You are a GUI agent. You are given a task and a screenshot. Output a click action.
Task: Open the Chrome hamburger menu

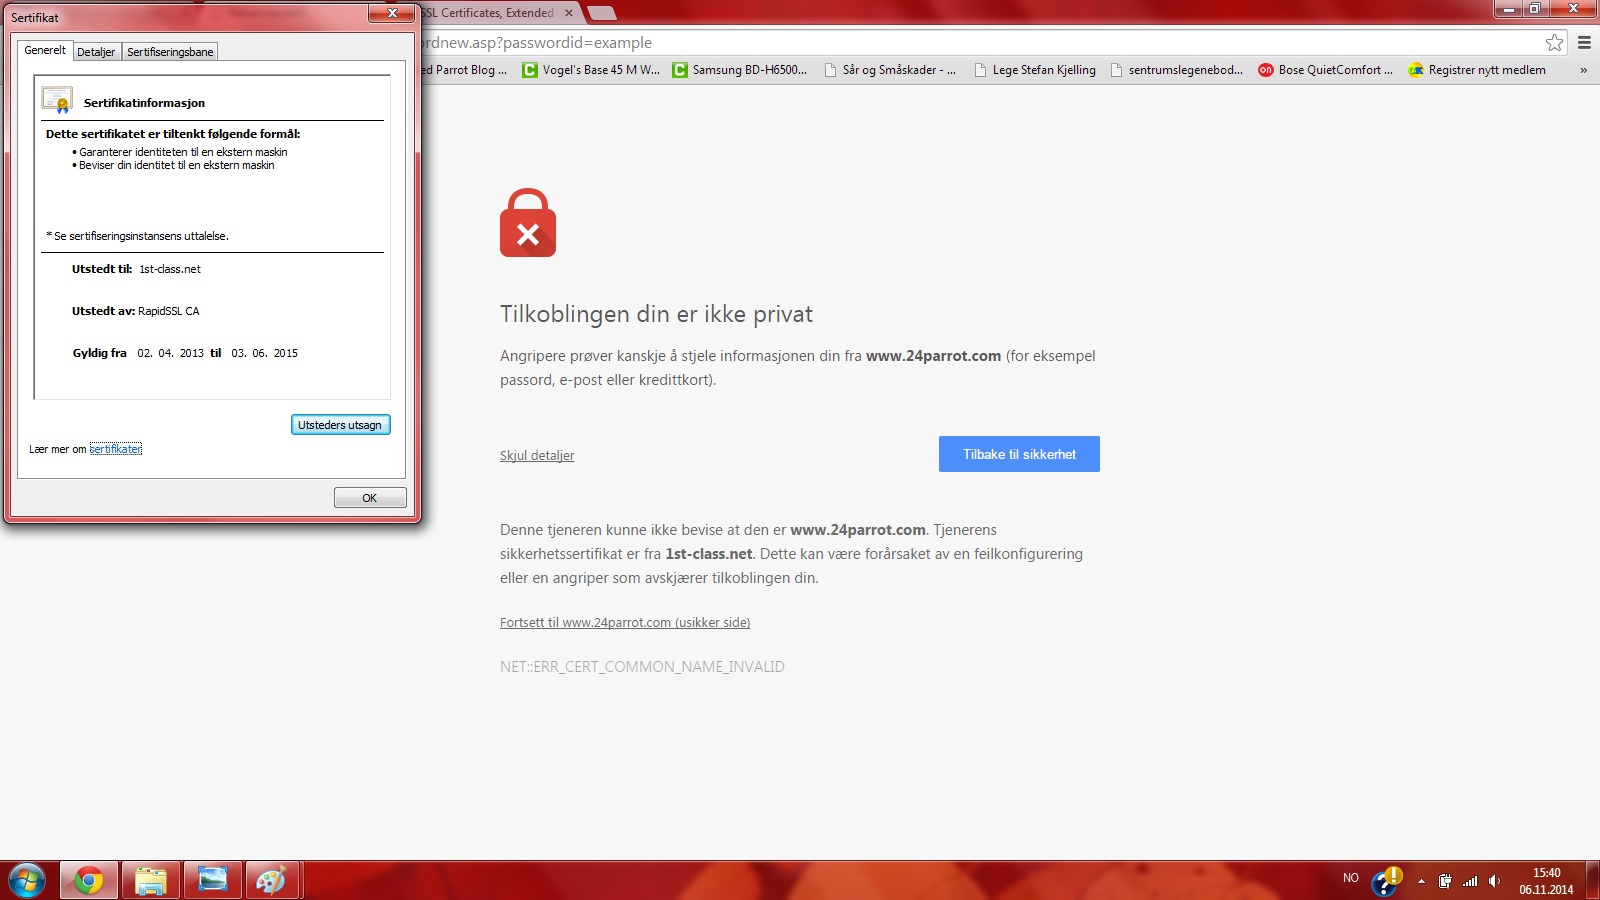(x=1584, y=43)
